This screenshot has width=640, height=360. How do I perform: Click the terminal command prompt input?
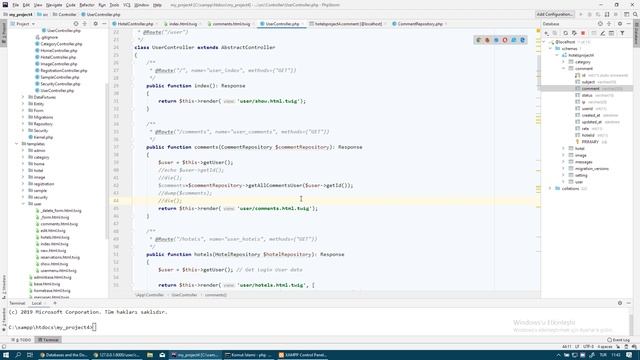pyautogui.click(x=94, y=327)
